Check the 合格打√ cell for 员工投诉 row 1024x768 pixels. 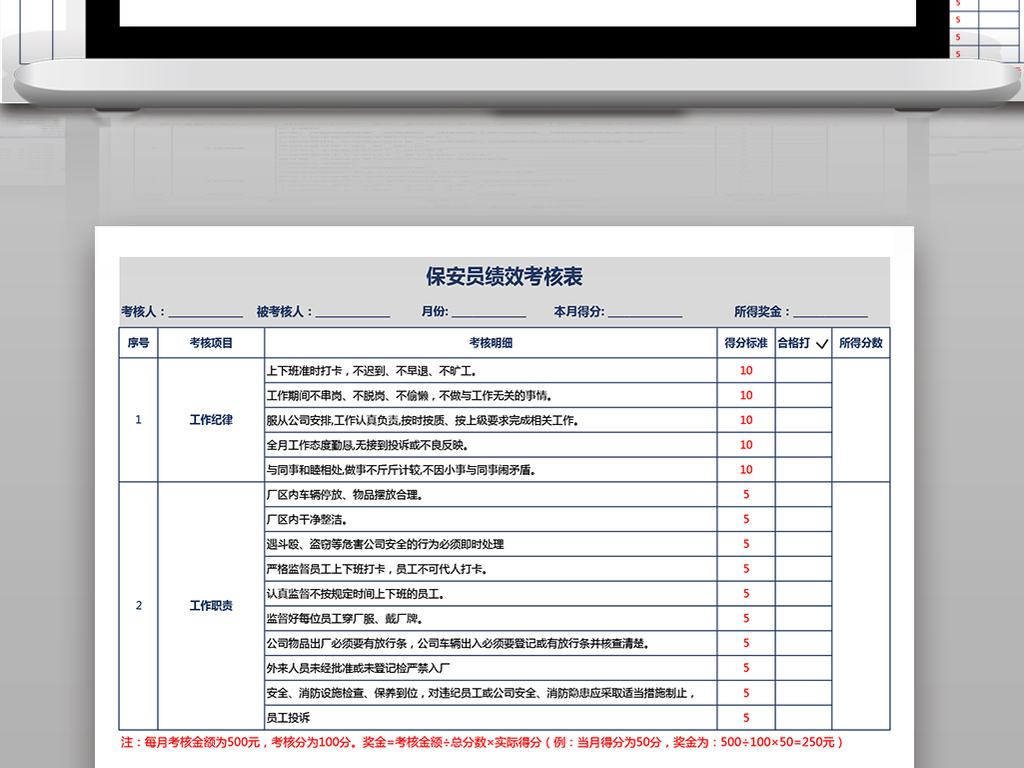(802, 716)
